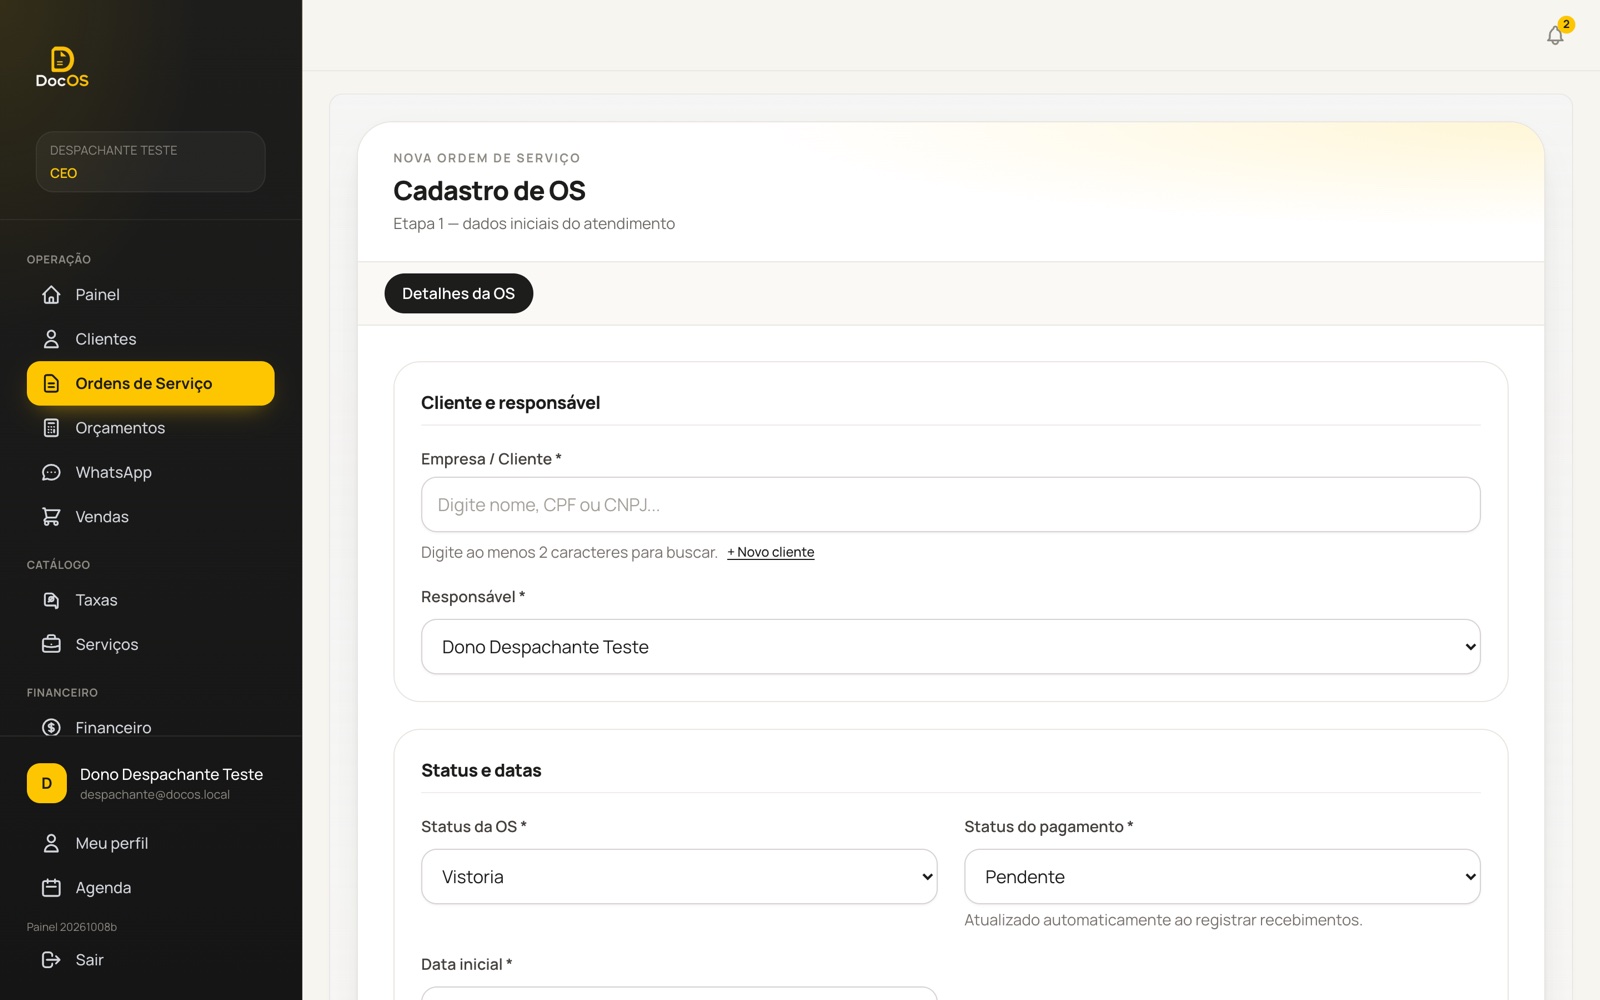Click the Cadastro de OS heading
1600x1000 pixels.
pyautogui.click(x=489, y=190)
